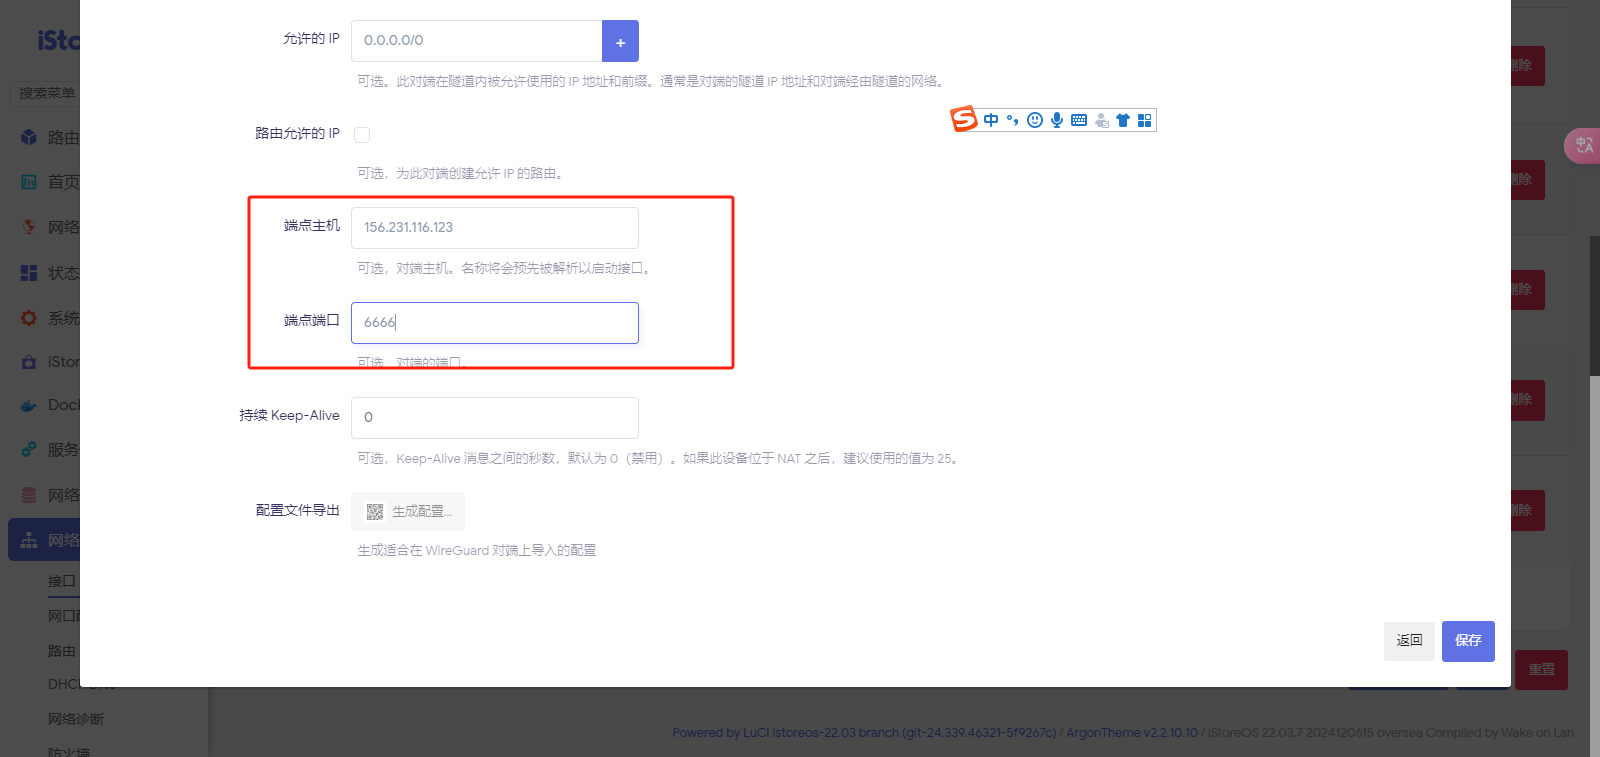Toggle Chinese/English input mode on IME bar
Viewport: 1600px width, 757px height.
tap(991, 120)
